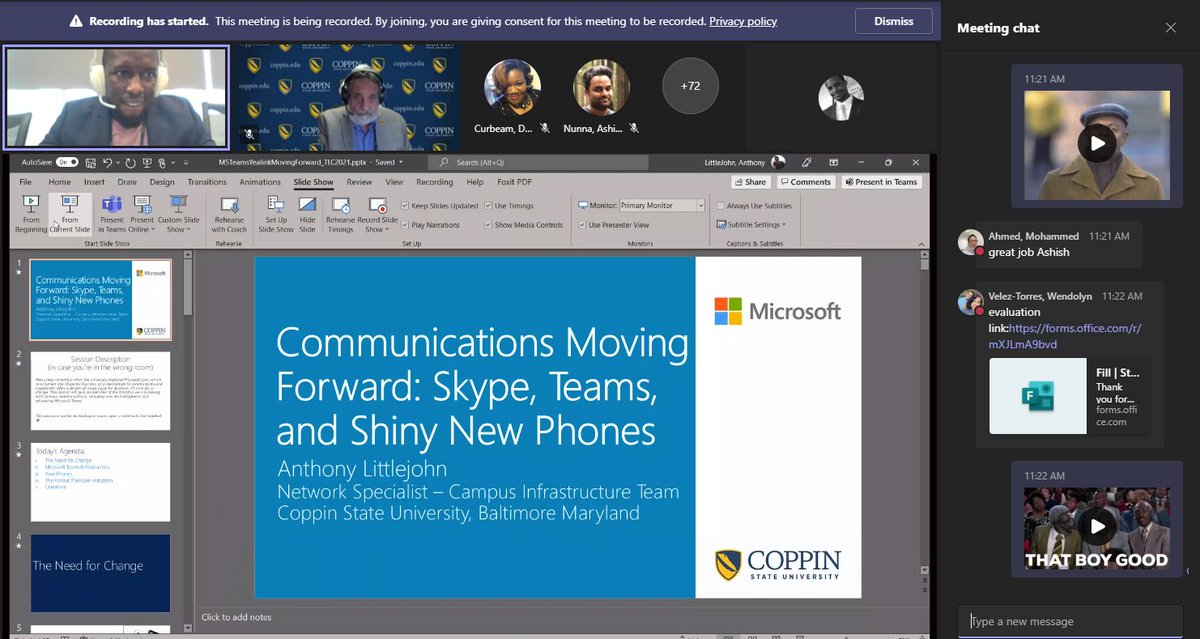The image size is (1200, 639).
Task: Dismiss the recording notification banner
Action: pyautogui.click(x=894, y=21)
